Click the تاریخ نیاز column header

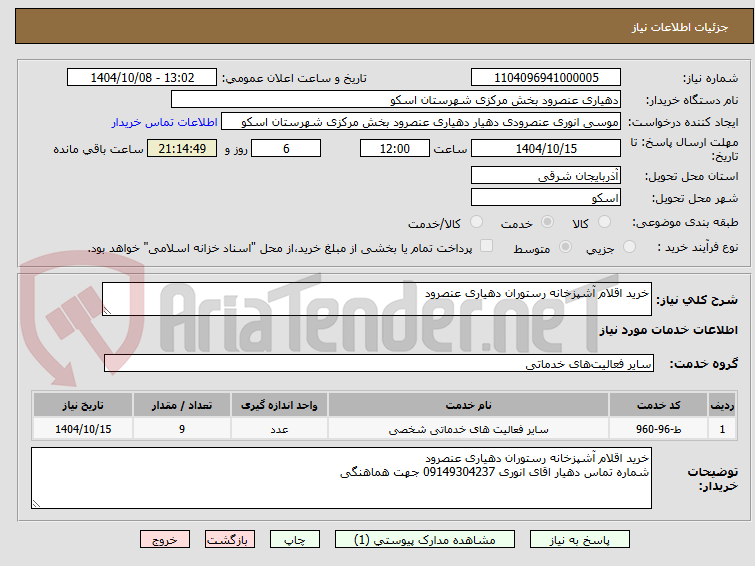click(83, 405)
